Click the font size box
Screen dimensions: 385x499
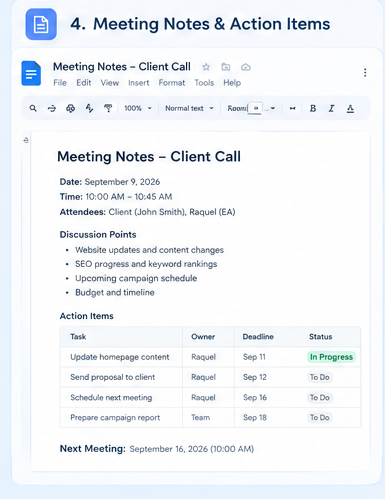tap(255, 108)
